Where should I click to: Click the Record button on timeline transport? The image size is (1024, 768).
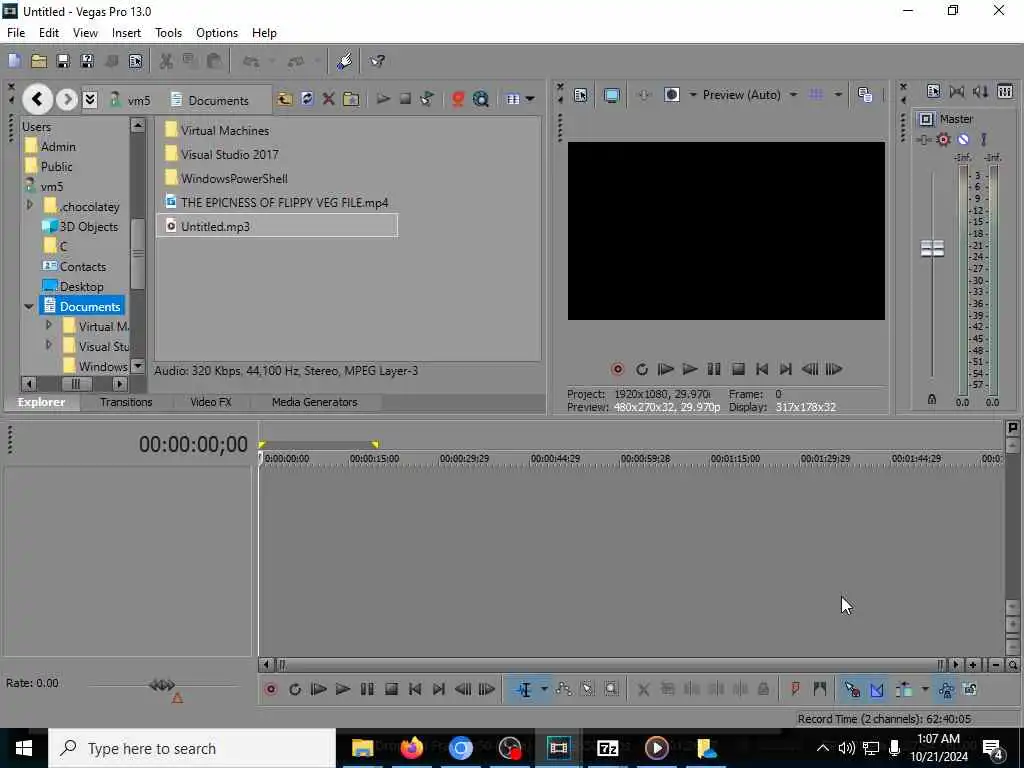271,689
